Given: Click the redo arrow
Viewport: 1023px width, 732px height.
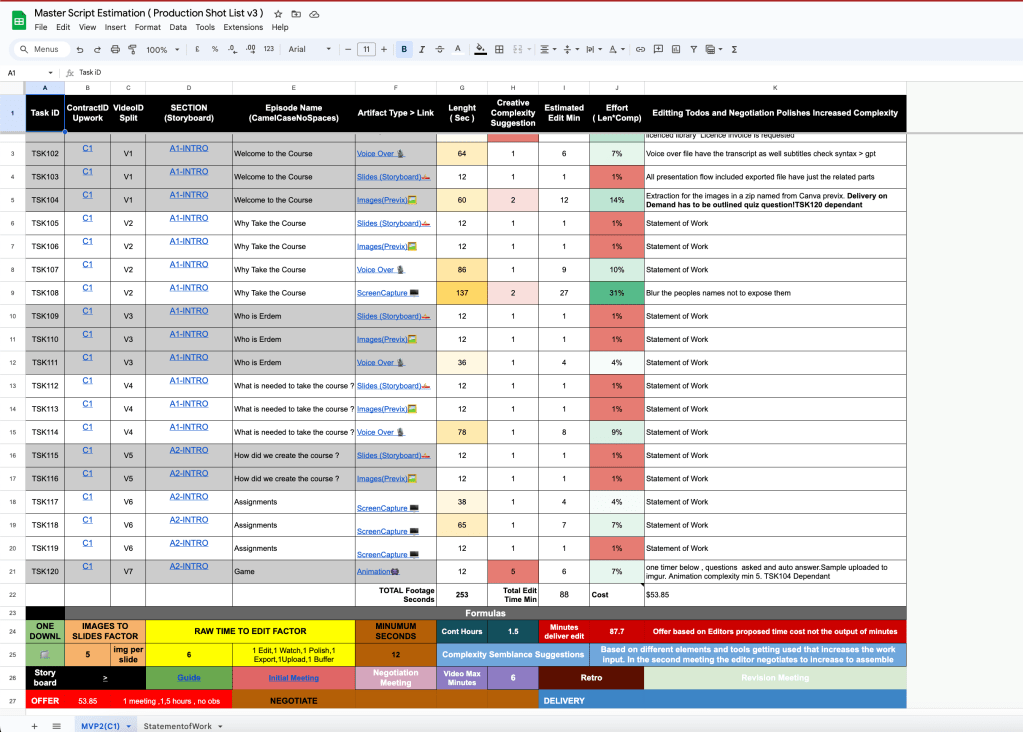Looking at the screenshot, I should point(97,50).
